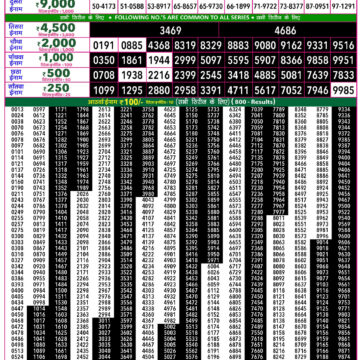Select number 9516 in the ₹2,000 row
The height and width of the screenshot is (360, 360).
pos(343,45)
